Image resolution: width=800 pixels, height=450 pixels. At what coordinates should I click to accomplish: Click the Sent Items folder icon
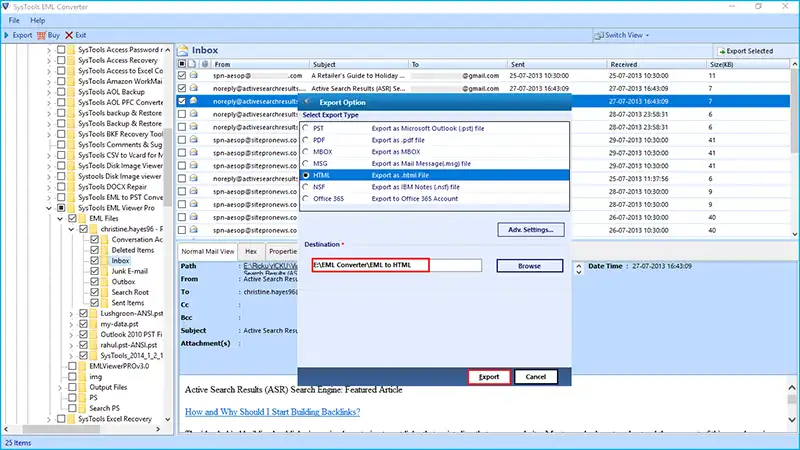tap(105, 303)
